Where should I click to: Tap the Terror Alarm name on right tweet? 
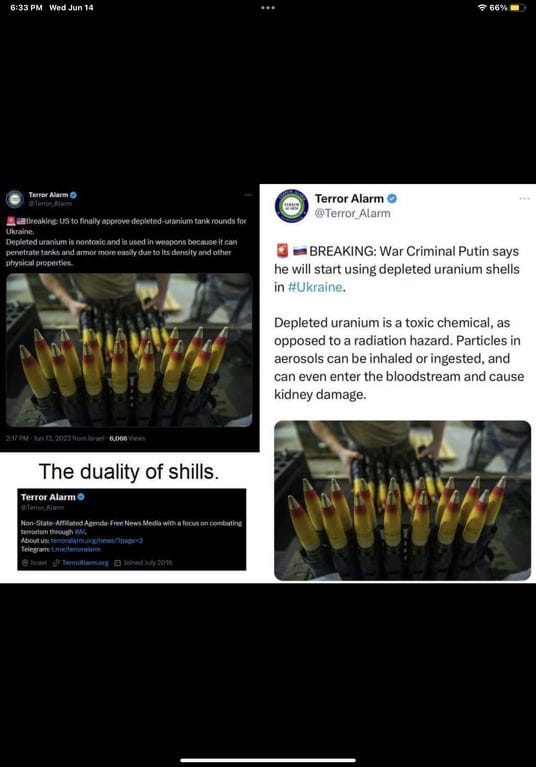tap(349, 199)
